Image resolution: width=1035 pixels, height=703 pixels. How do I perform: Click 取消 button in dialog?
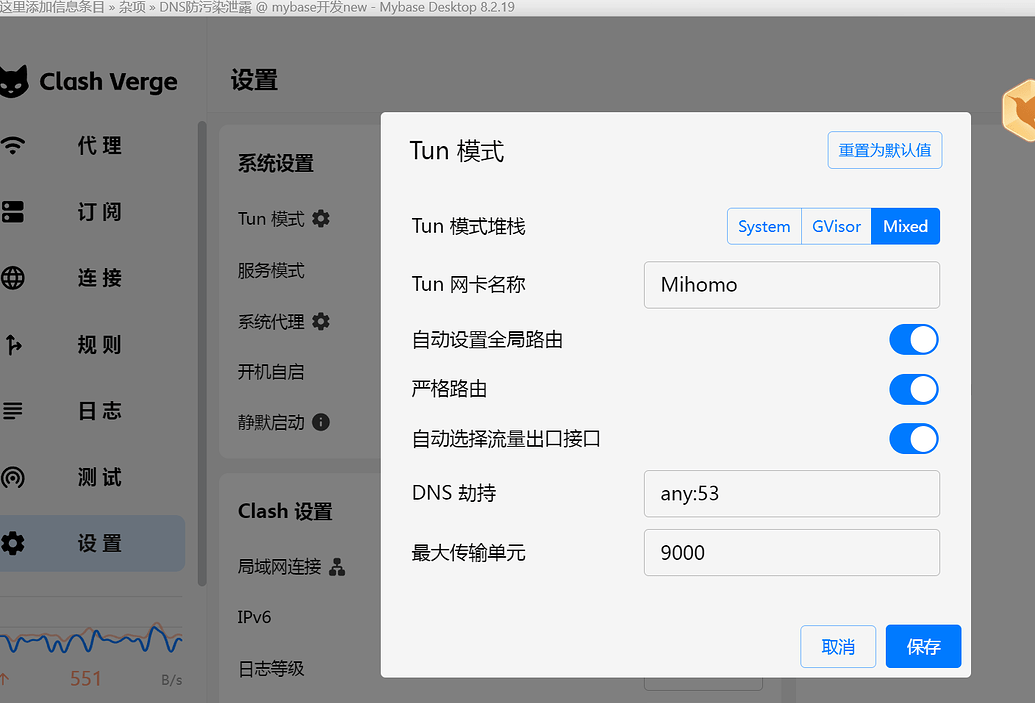point(838,646)
